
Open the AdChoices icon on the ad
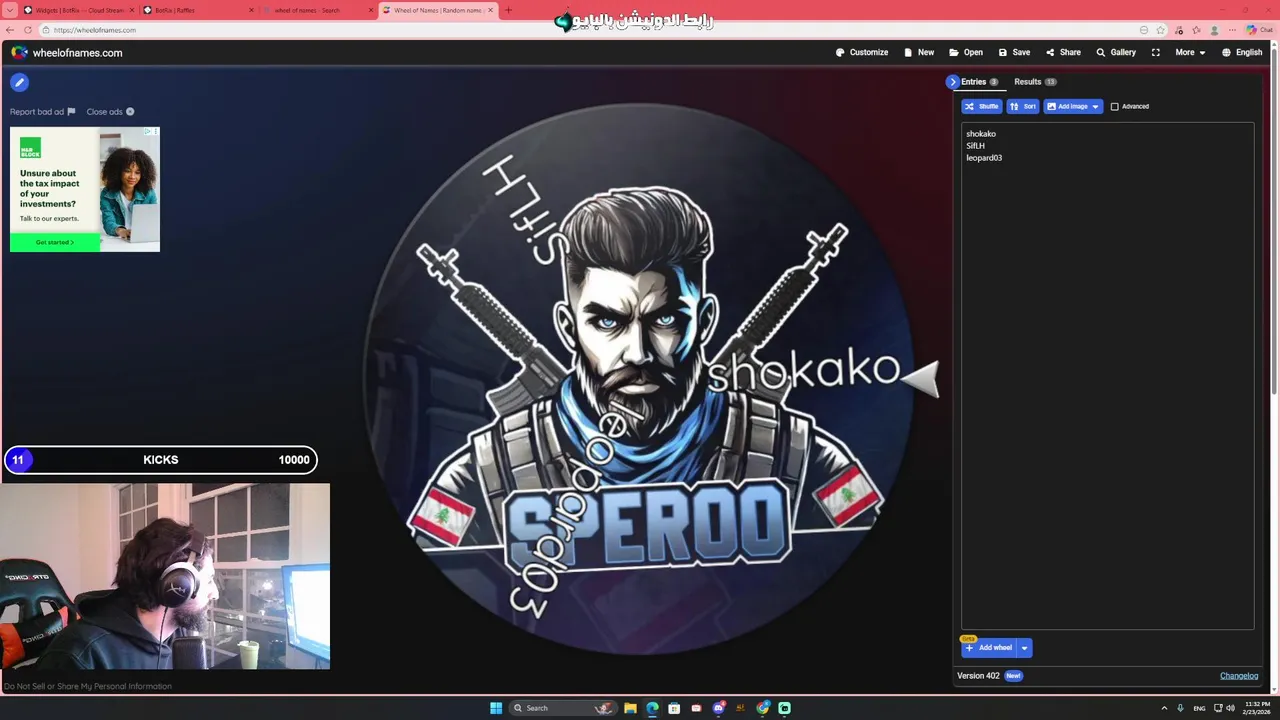click(x=149, y=132)
